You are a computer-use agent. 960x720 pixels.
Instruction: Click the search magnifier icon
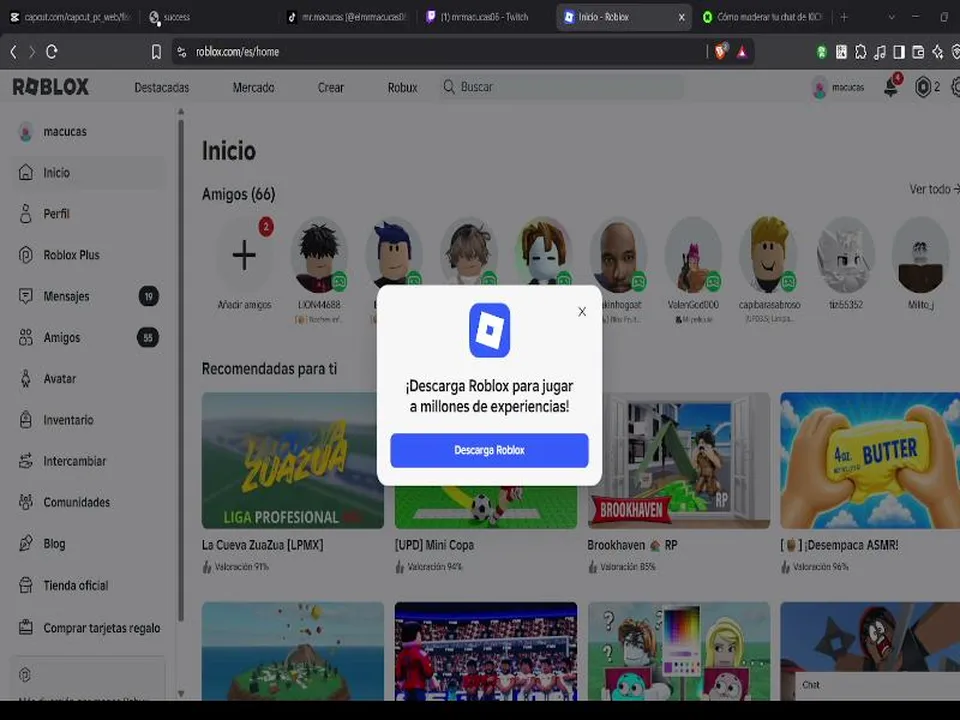pyautogui.click(x=449, y=87)
